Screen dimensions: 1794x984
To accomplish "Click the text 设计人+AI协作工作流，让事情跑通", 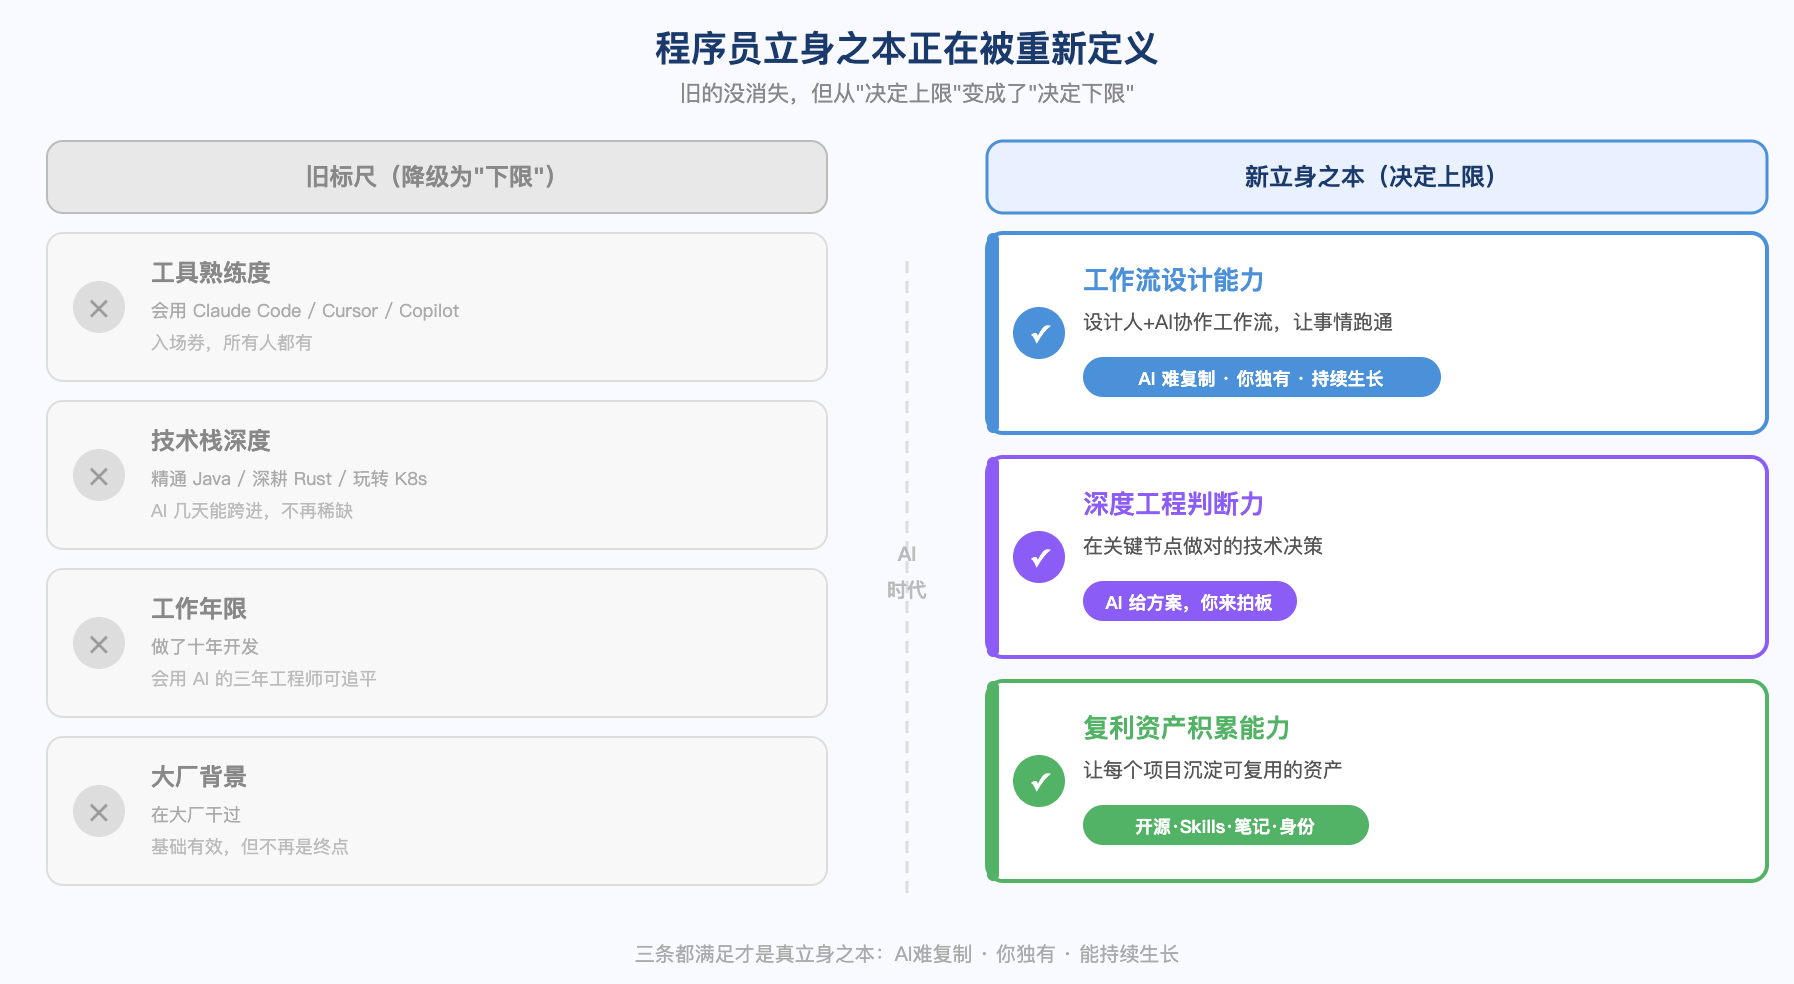I will tap(1238, 322).
